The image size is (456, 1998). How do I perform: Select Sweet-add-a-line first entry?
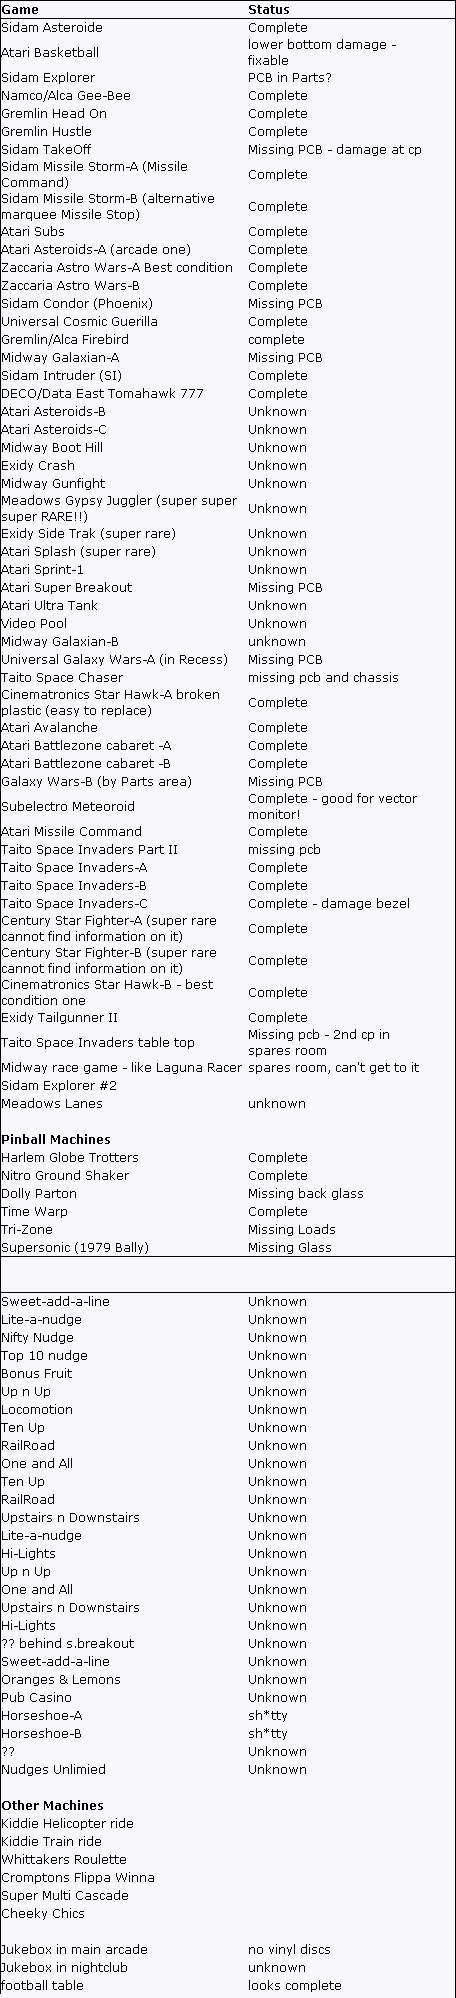[x=55, y=1301]
